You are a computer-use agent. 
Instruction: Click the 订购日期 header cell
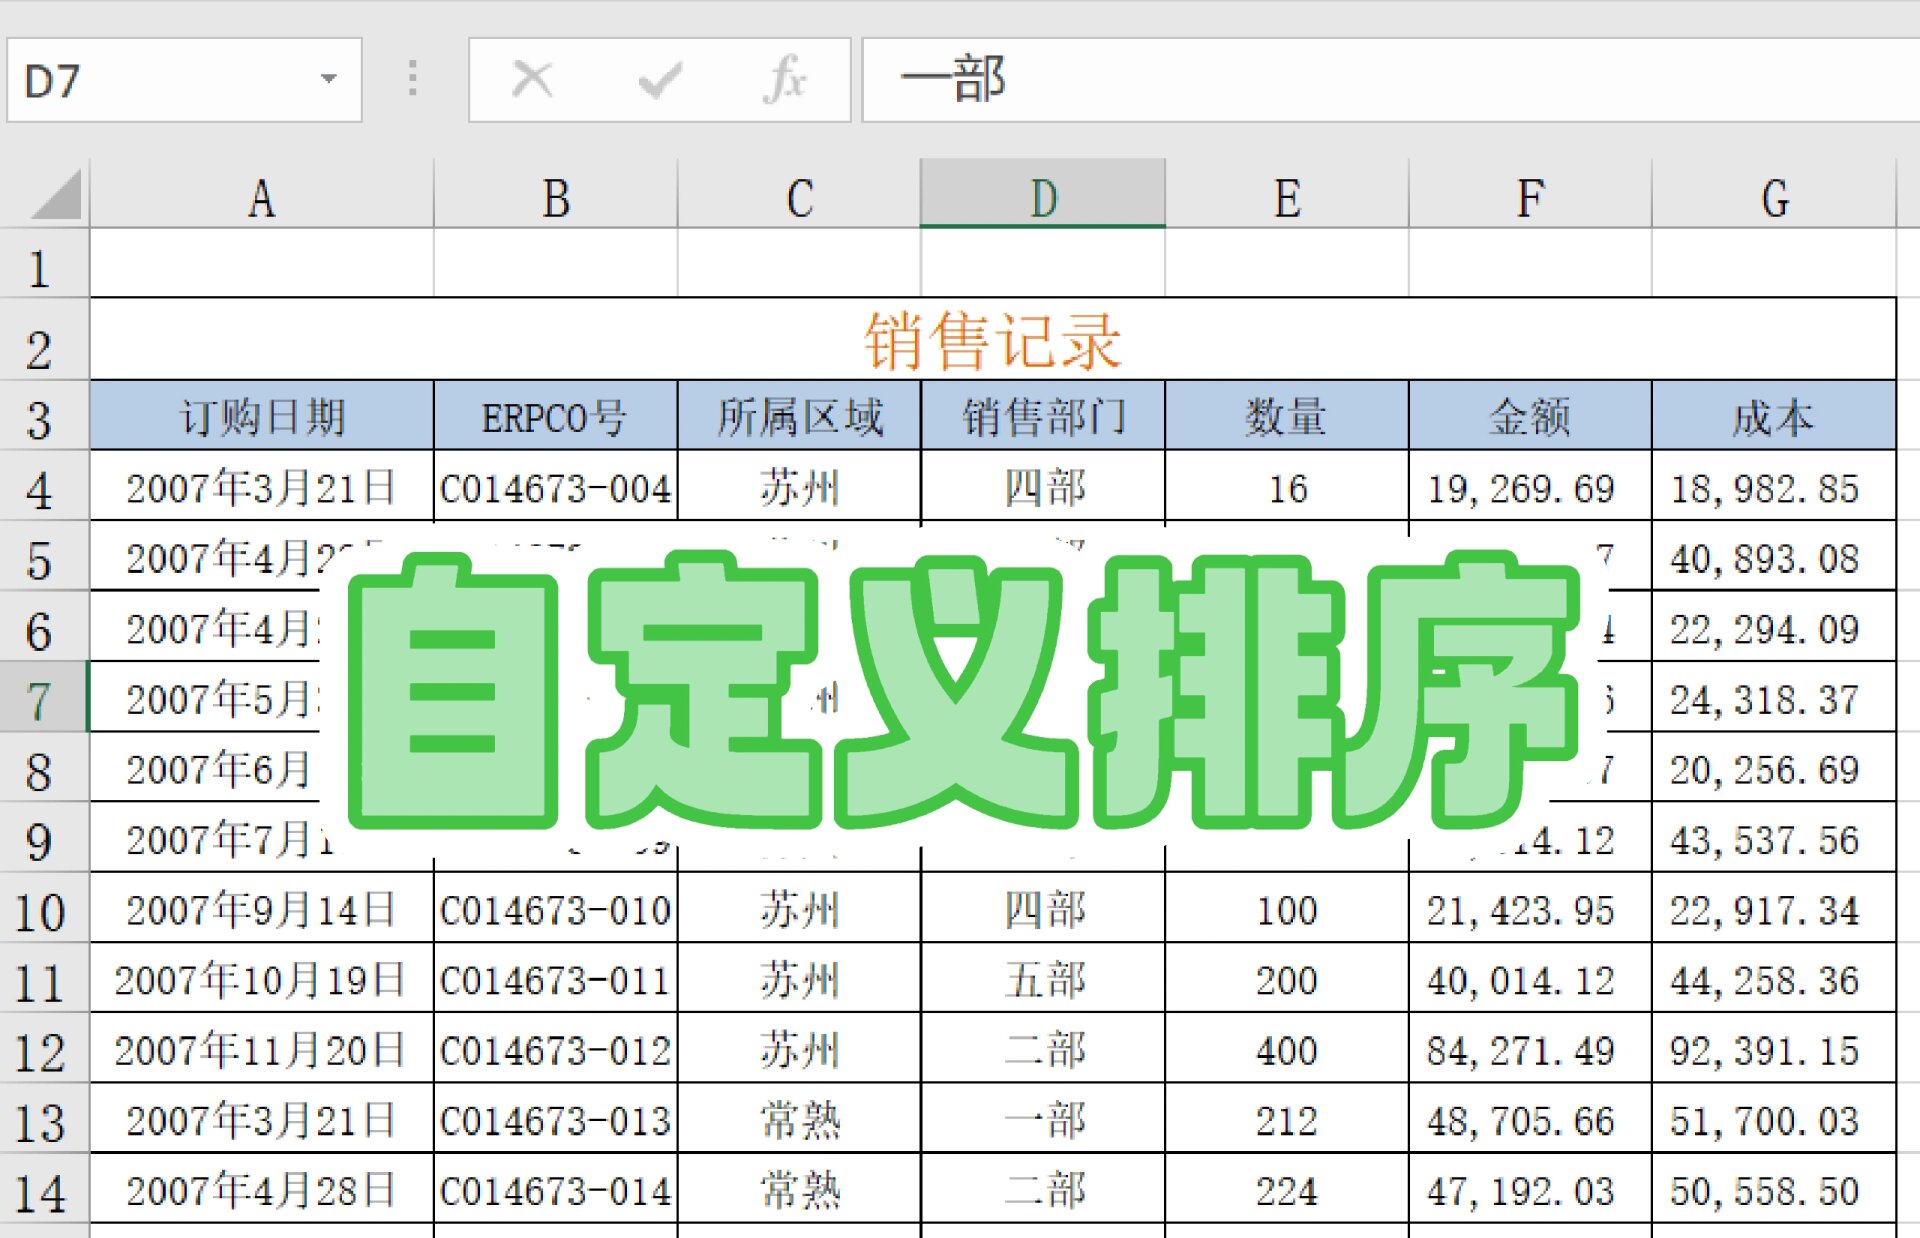click(x=262, y=416)
